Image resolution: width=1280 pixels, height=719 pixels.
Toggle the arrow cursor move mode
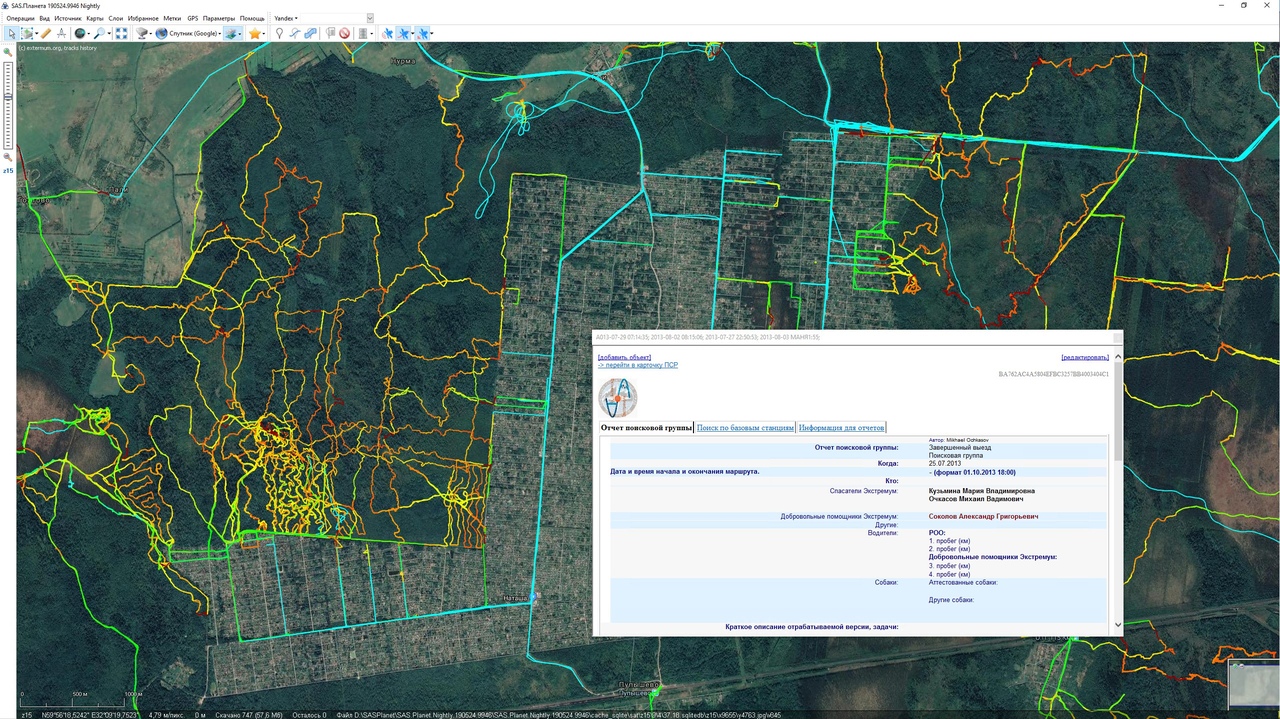pos(11,33)
